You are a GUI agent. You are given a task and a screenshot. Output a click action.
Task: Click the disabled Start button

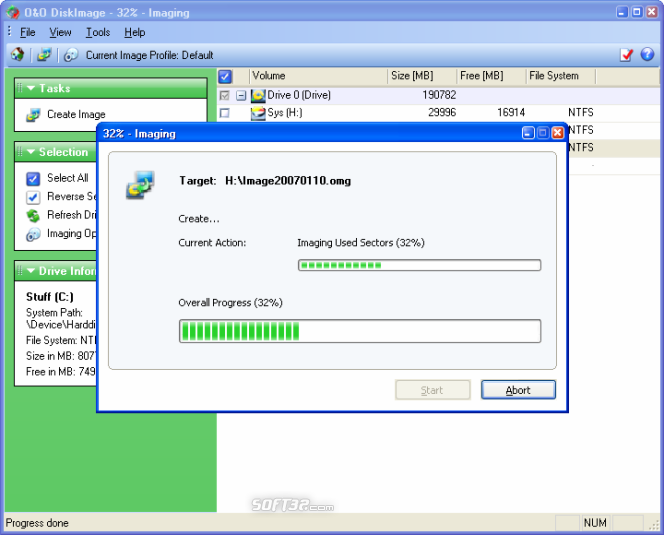tap(432, 390)
